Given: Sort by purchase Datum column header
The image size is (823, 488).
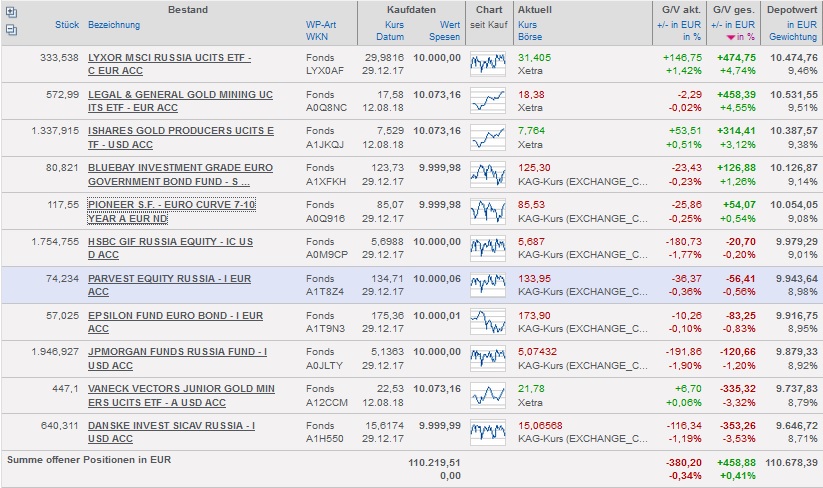Looking at the screenshot, I should coord(390,37).
